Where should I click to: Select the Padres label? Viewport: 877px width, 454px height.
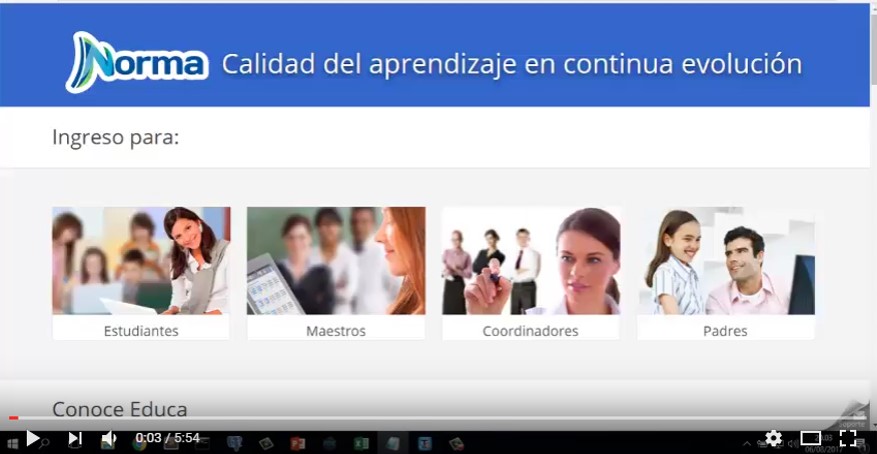725,330
